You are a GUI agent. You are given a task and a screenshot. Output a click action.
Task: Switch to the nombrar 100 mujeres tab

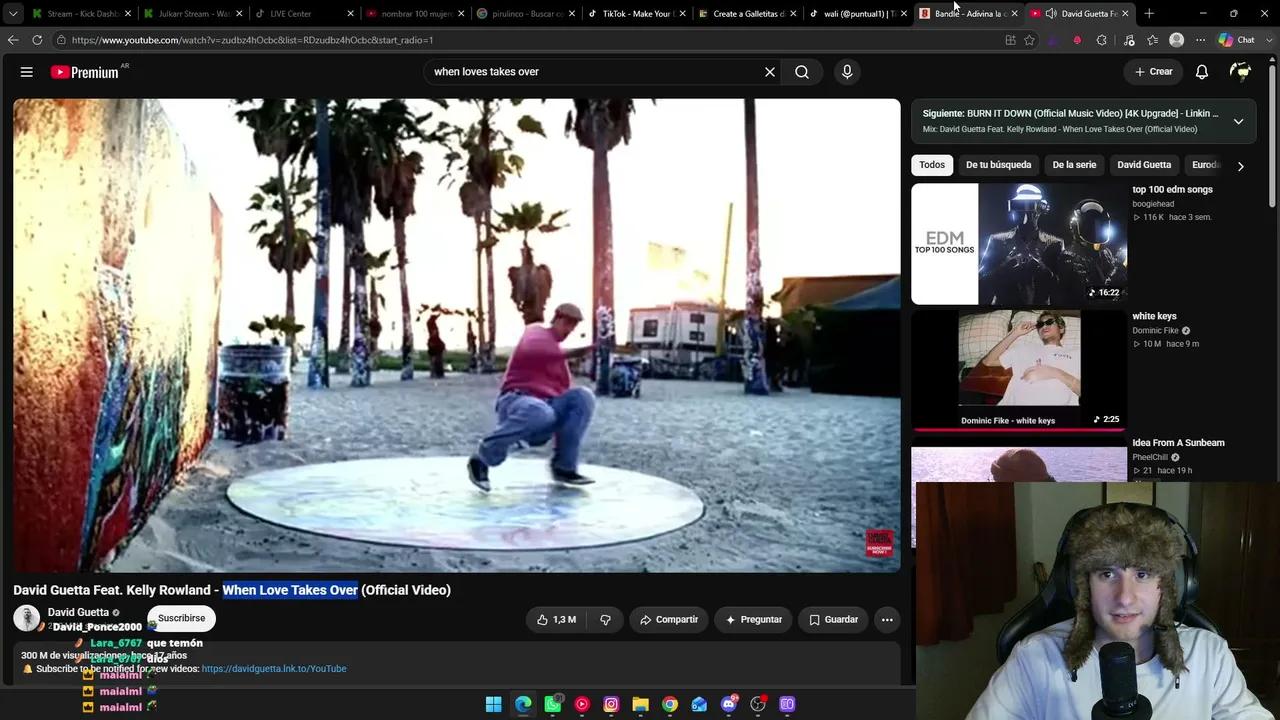pos(414,14)
